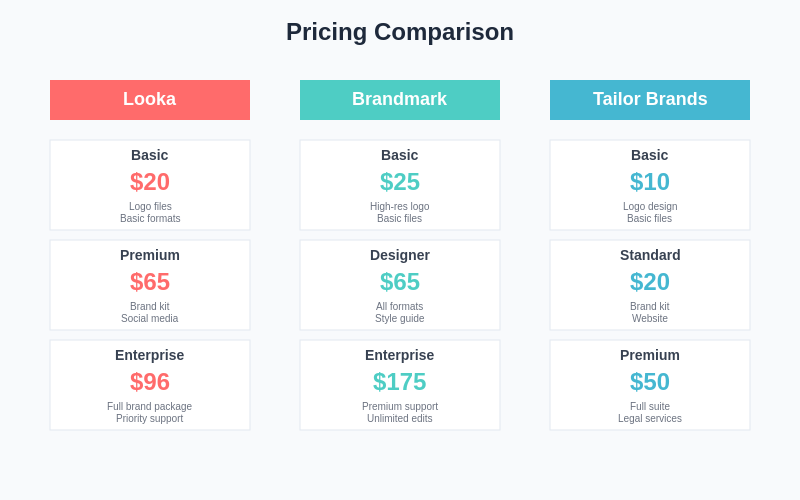The width and height of the screenshot is (800, 500).
Task: Click the "Style guide" feature text
Action: pyautogui.click(x=400, y=319)
